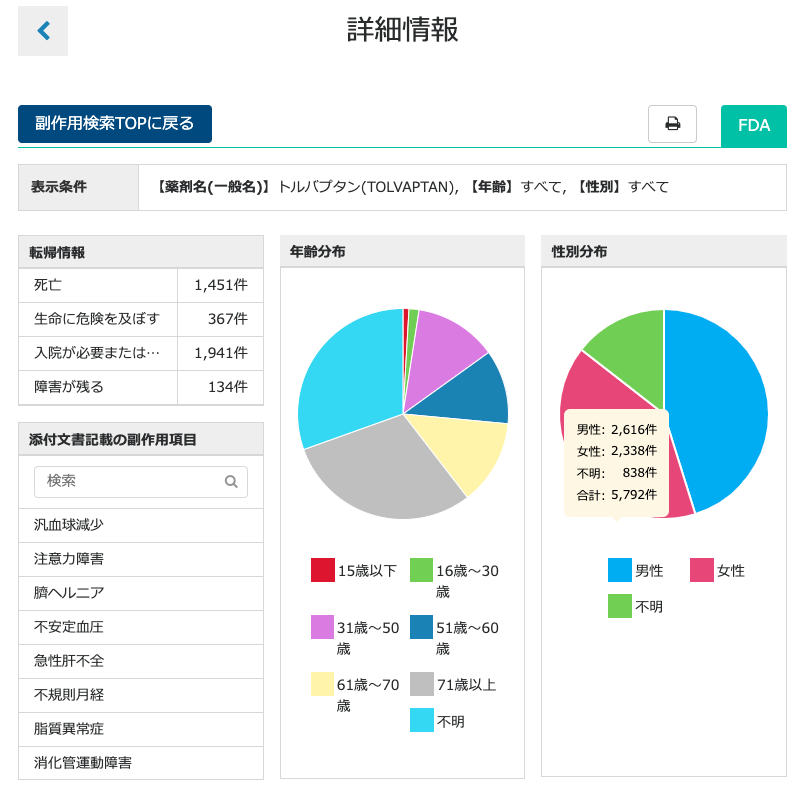Click the gender chart 不明 green swatch

620,606
